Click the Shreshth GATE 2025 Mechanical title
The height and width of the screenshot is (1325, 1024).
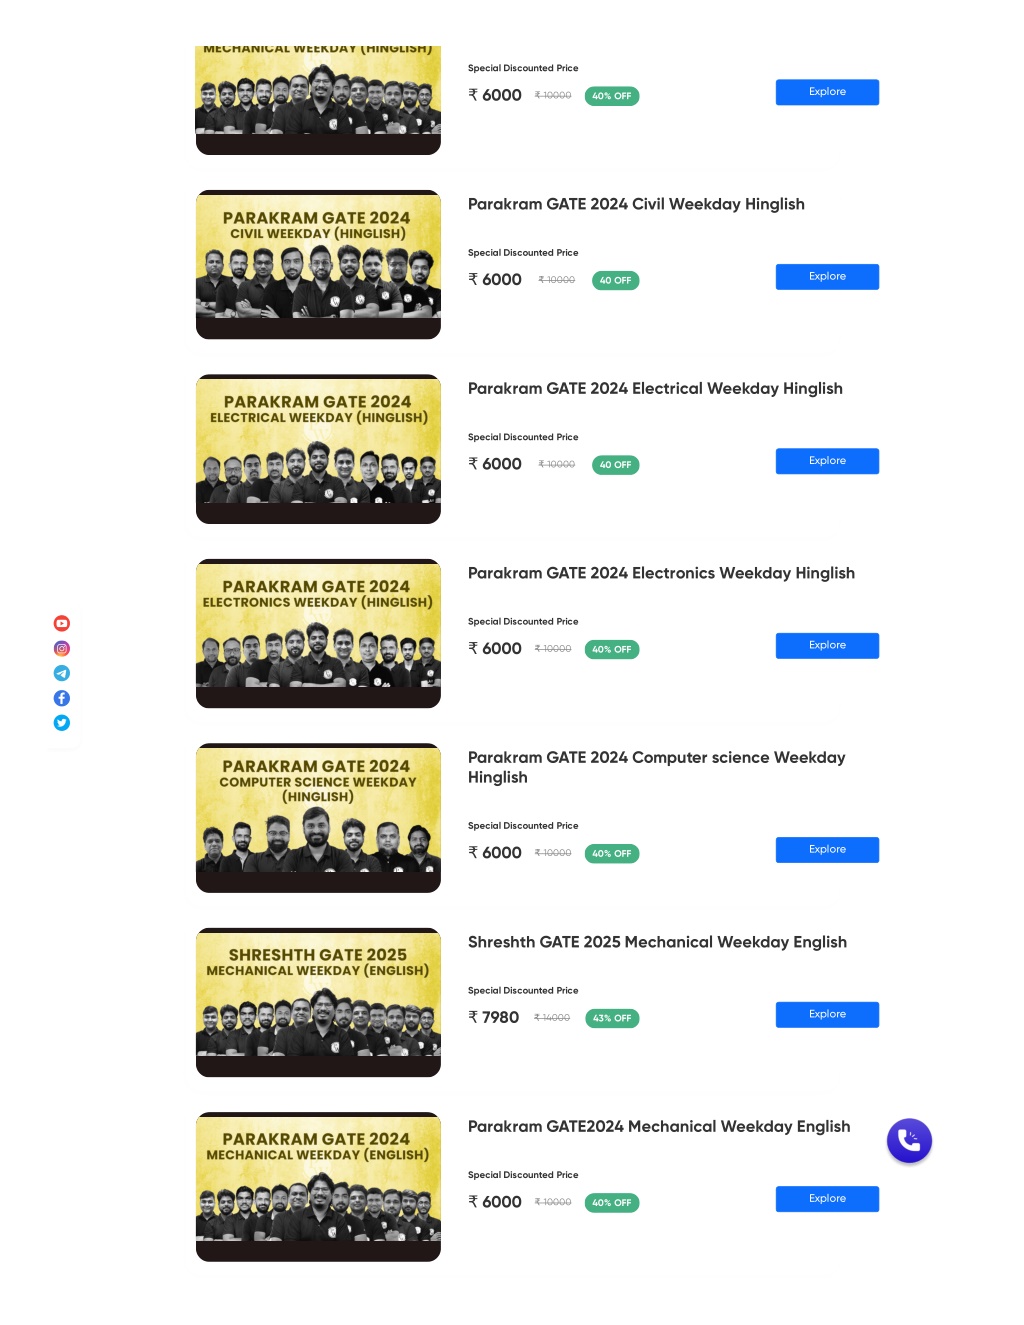(657, 942)
